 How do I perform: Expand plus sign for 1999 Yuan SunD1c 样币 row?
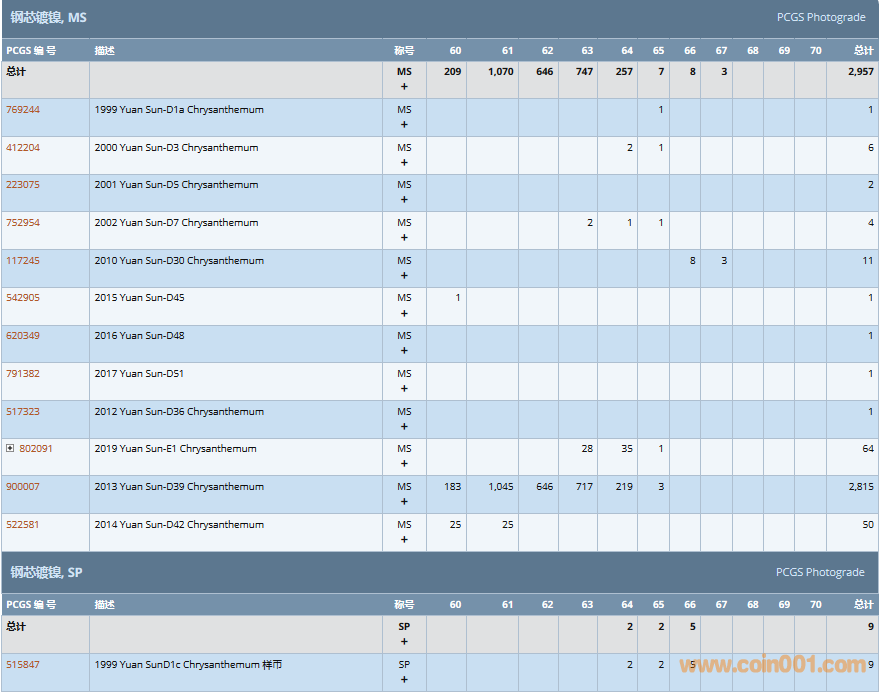click(404, 680)
